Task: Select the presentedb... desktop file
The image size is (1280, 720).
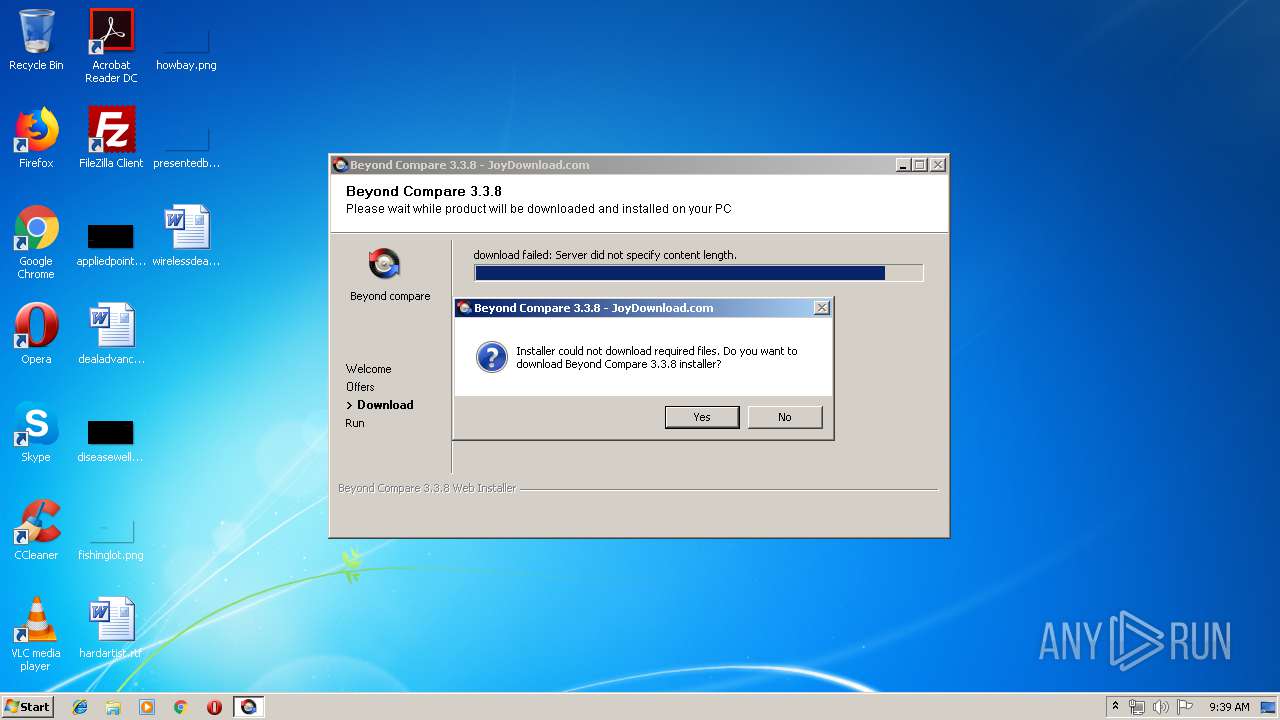Action: [186, 146]
